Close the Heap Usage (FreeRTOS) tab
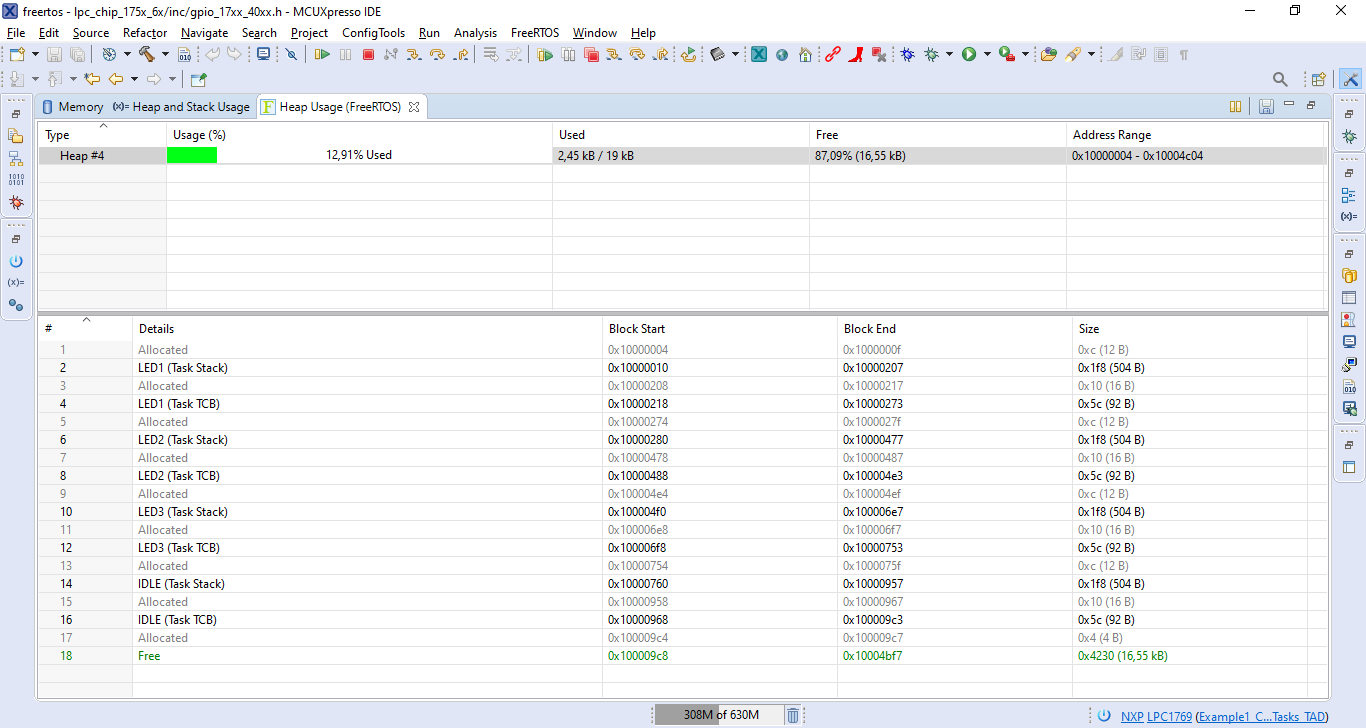This screenshot has height=728, width=1366. (413, 106)
